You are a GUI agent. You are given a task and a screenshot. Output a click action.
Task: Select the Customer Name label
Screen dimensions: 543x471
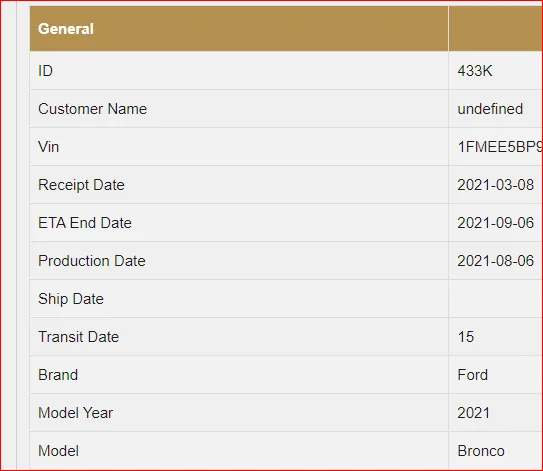(92, 109)
